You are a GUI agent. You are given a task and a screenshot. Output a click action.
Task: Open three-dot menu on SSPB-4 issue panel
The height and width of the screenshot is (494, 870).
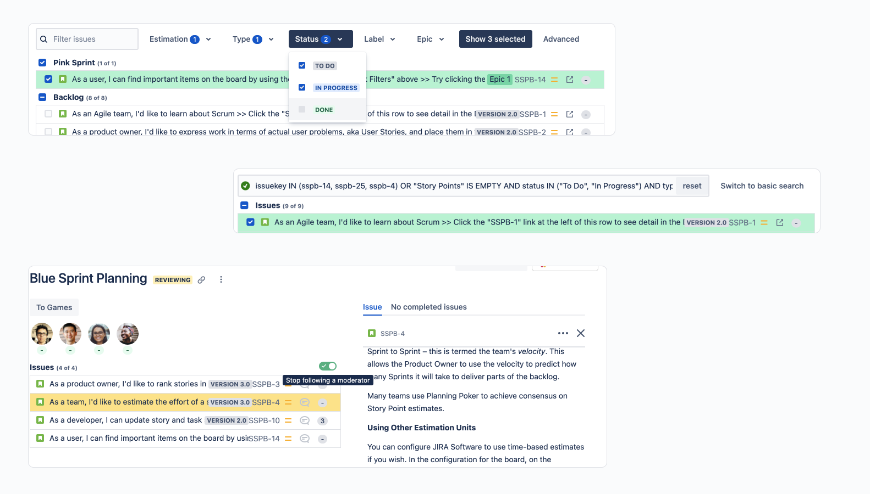point(563,333)
